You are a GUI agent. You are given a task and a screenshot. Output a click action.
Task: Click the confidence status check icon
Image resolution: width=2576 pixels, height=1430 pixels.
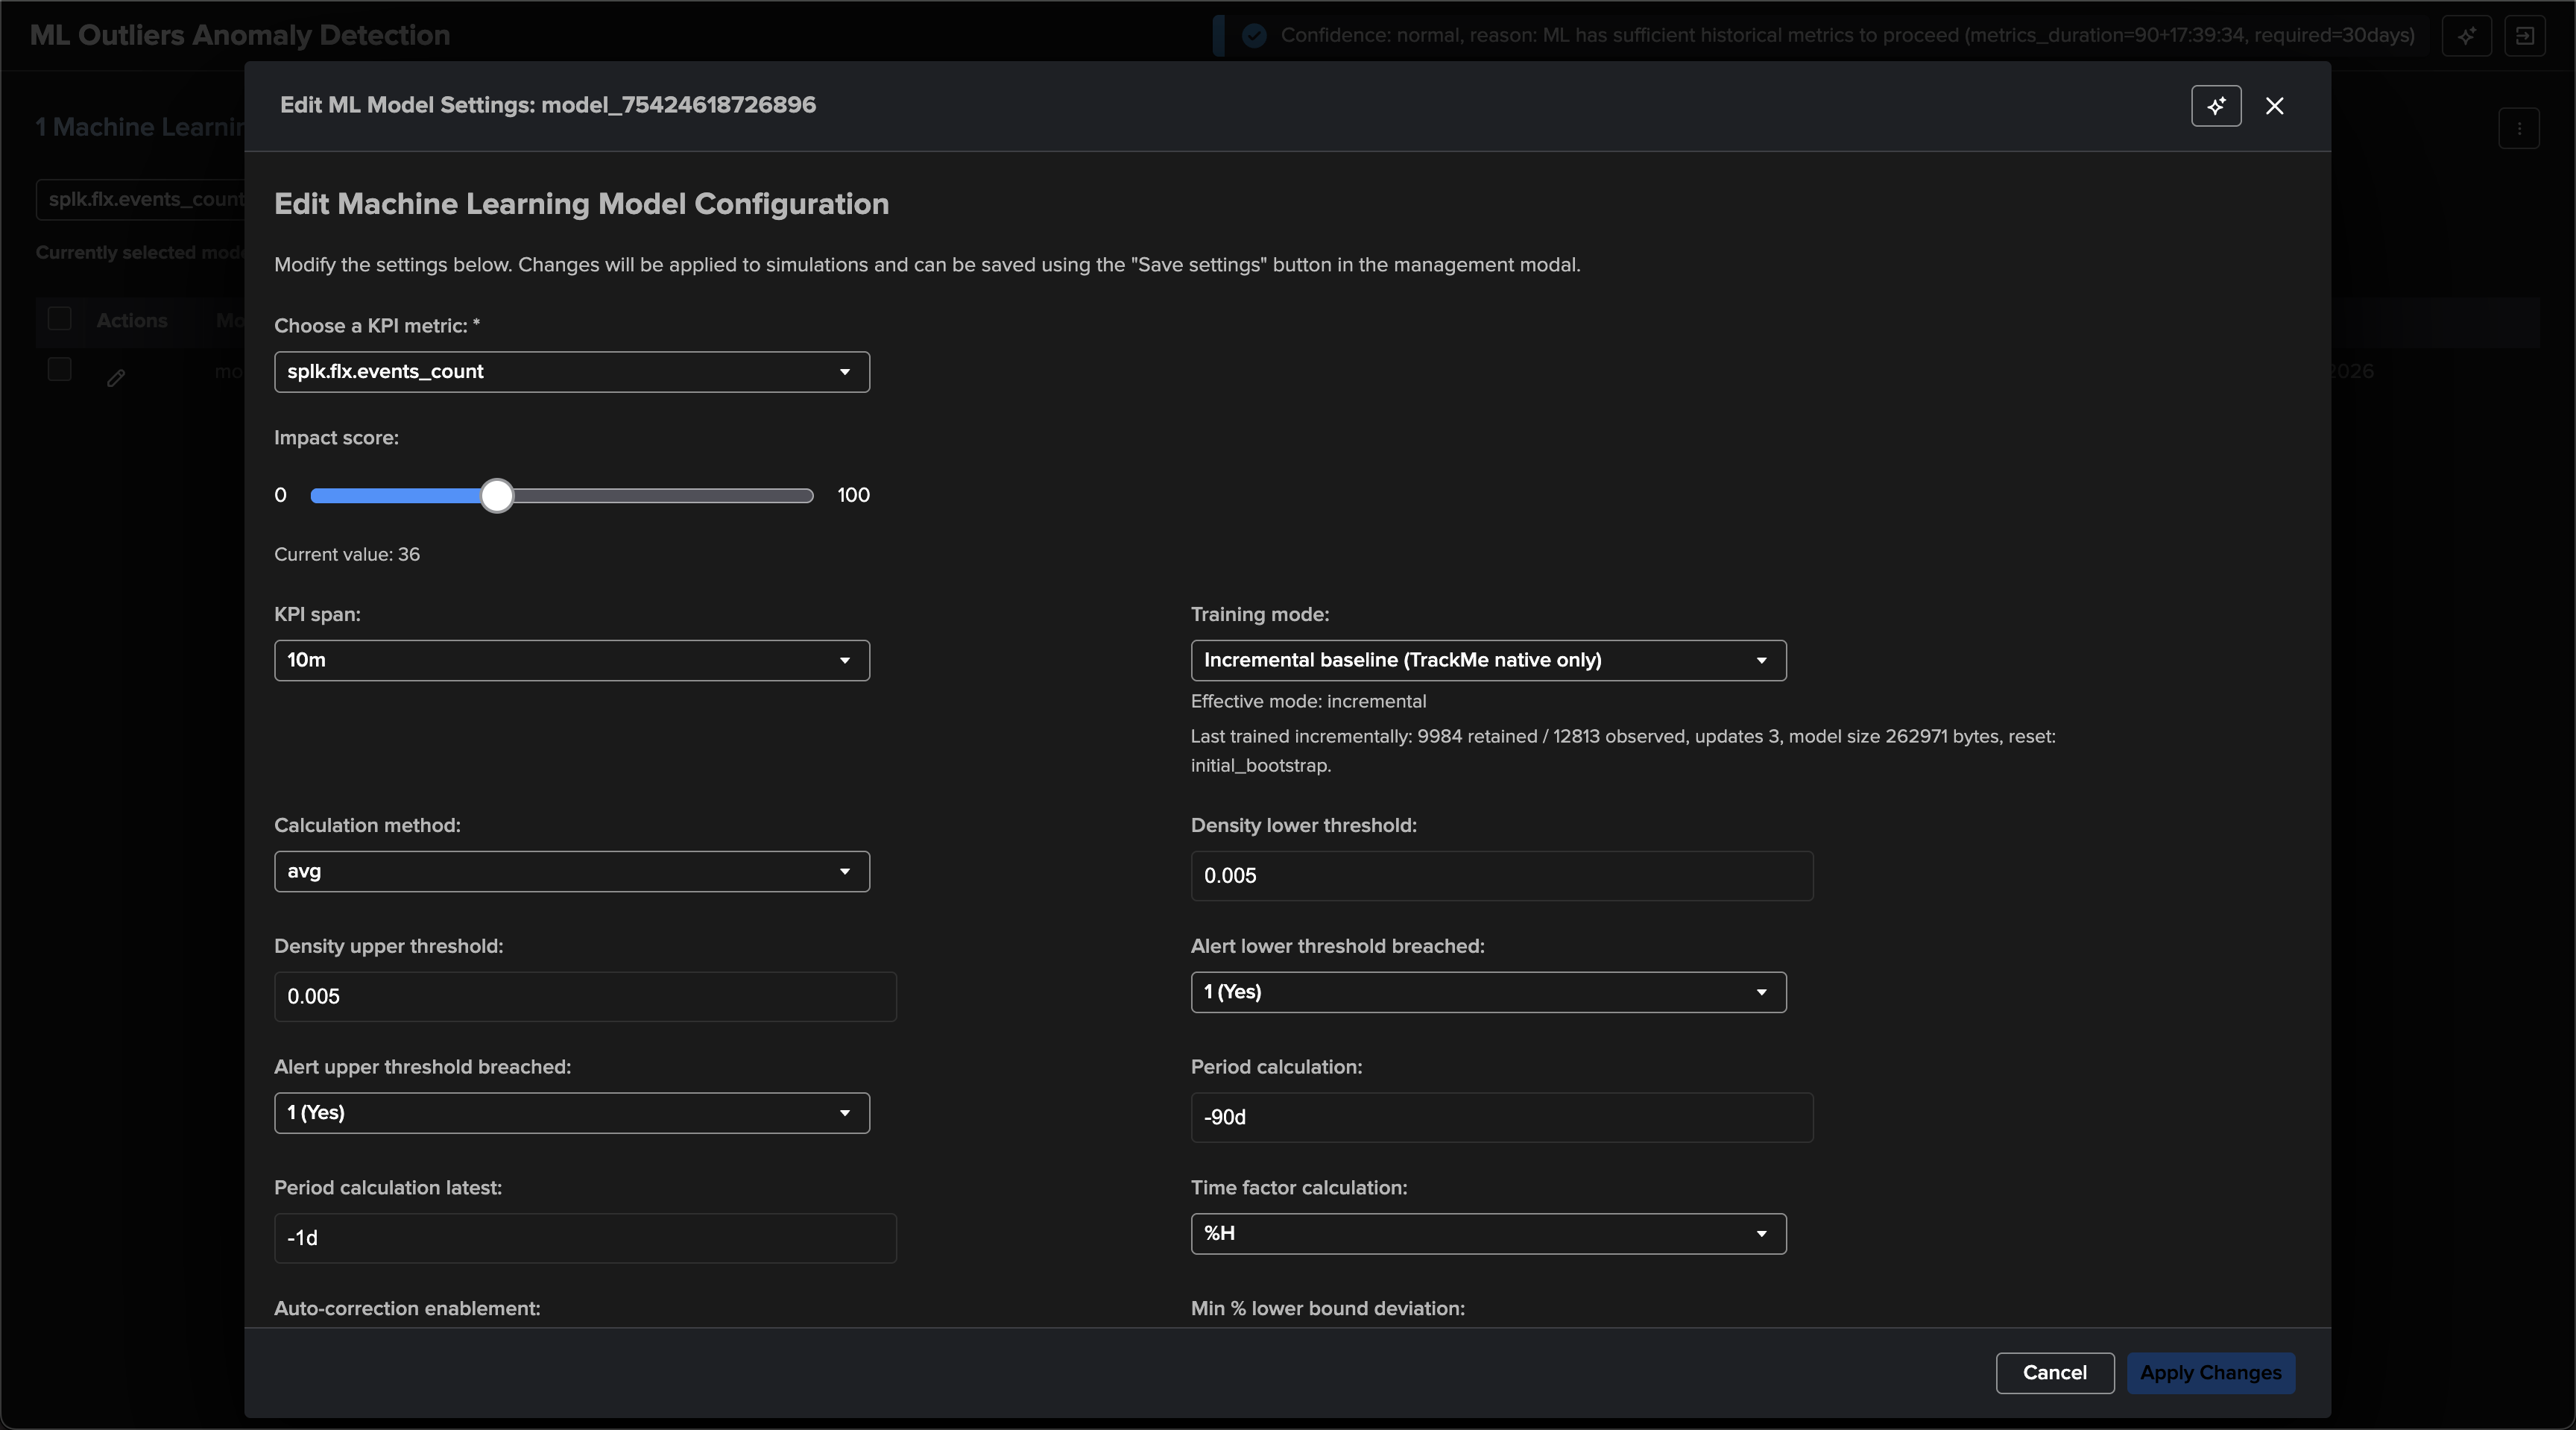pyautogui.click(x=1254, y=36)
